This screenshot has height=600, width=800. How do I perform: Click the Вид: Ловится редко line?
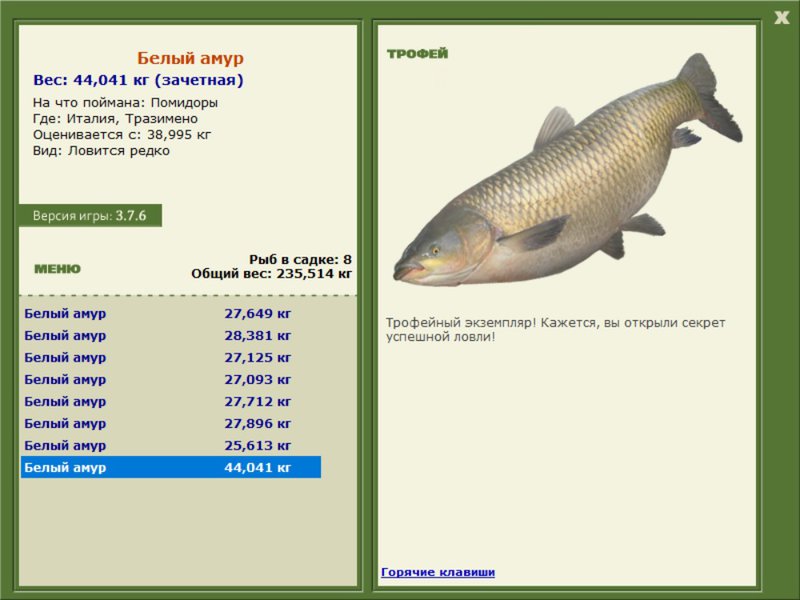coord(101,151)
